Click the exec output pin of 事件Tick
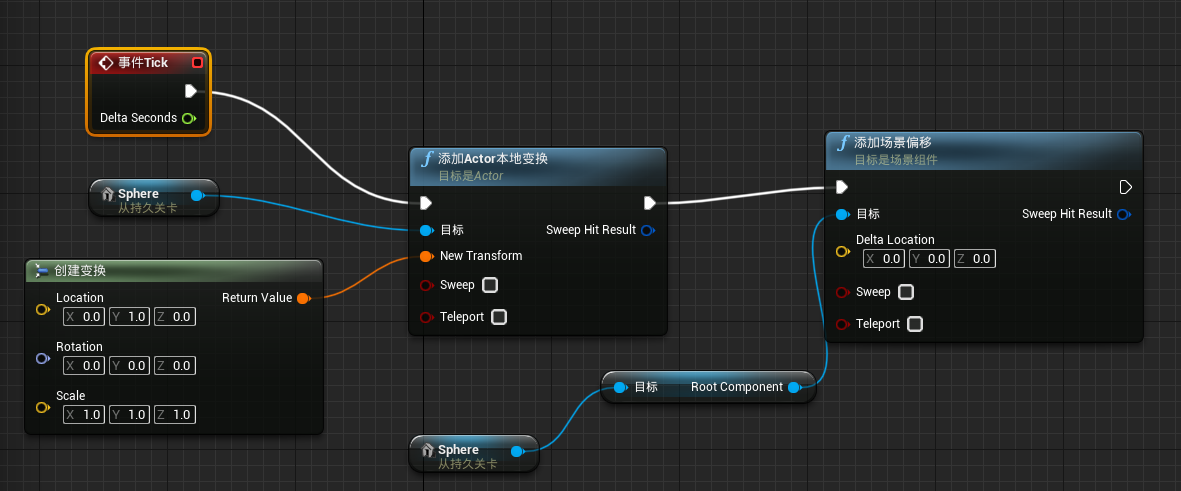Screen dimensions: 1181x491 pos(191,91)
